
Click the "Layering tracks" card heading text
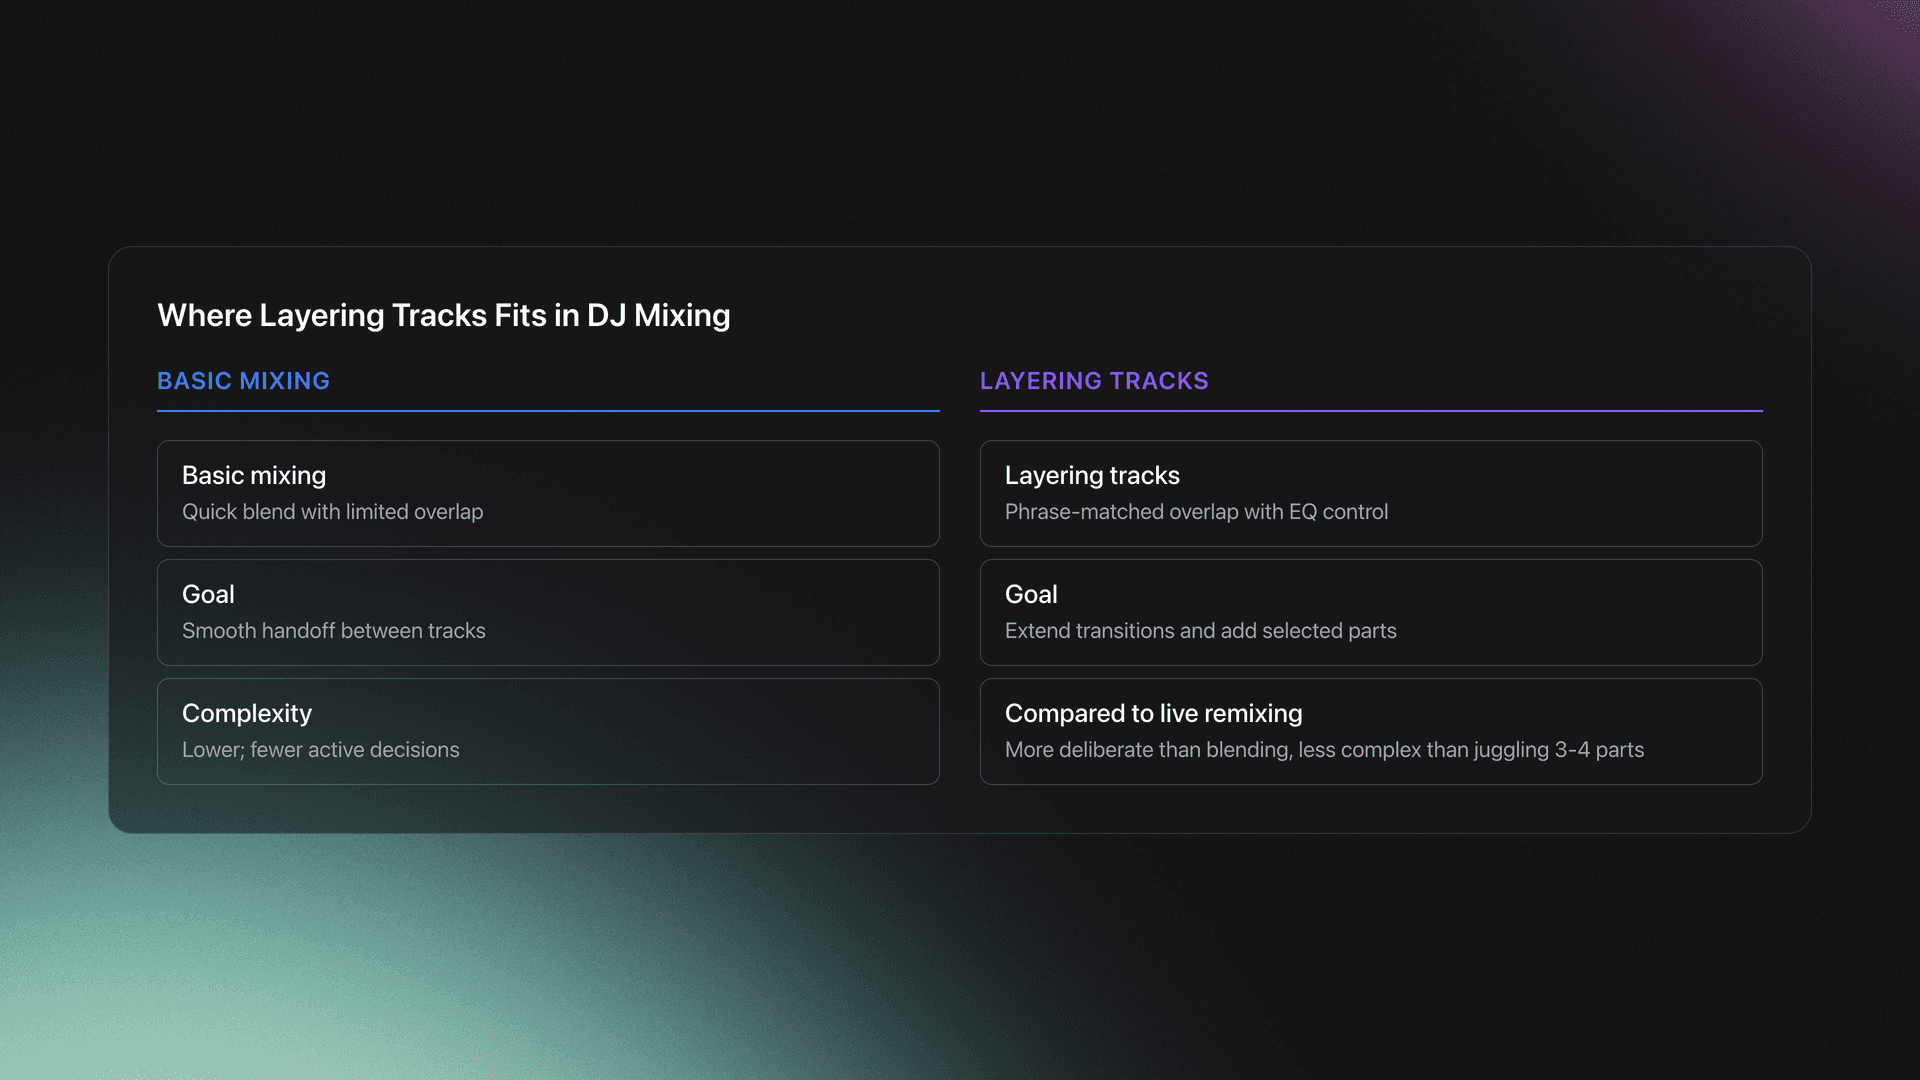1092,475
